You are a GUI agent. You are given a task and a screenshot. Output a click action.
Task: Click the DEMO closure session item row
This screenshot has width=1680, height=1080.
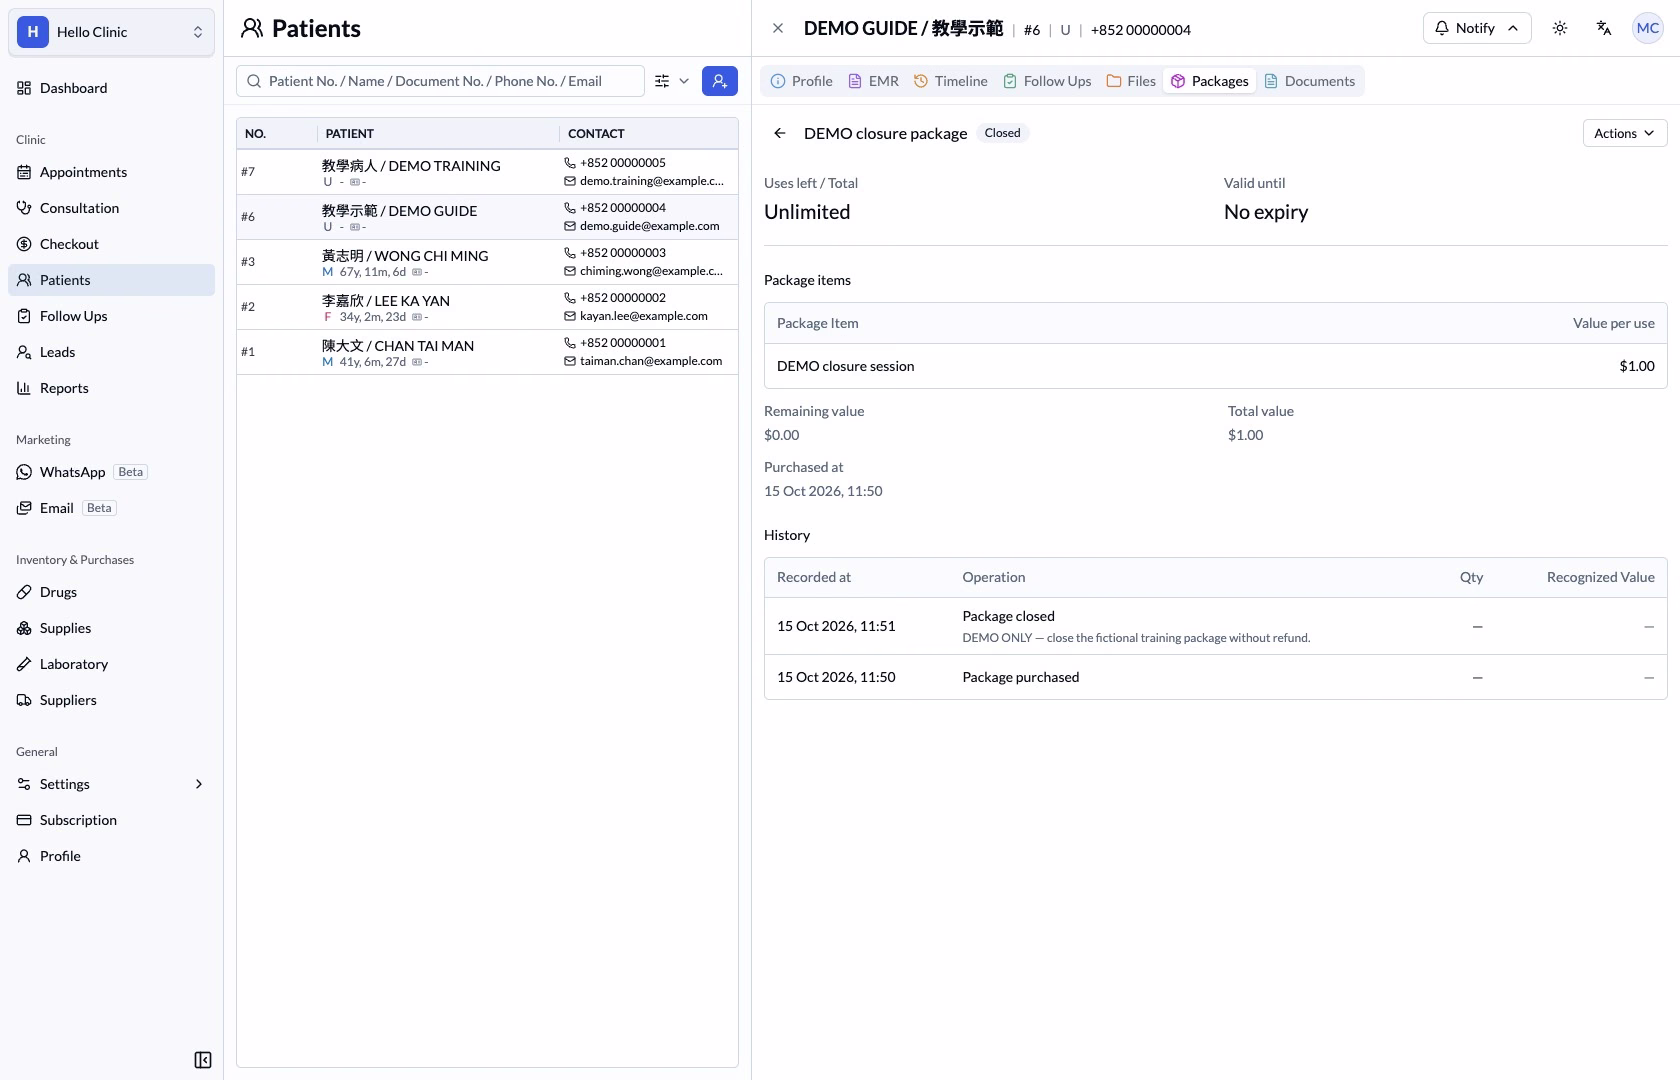click(x=1215, y=366)
